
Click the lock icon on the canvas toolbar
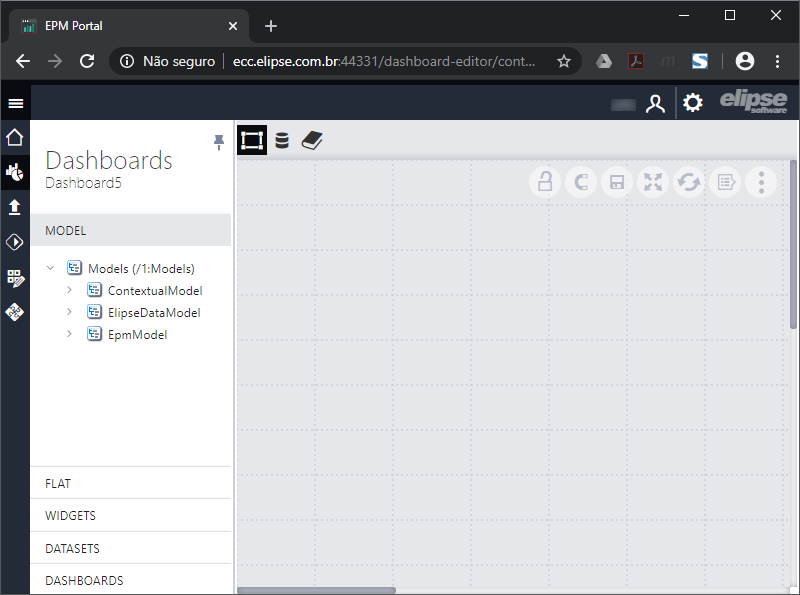coord(545,182)
